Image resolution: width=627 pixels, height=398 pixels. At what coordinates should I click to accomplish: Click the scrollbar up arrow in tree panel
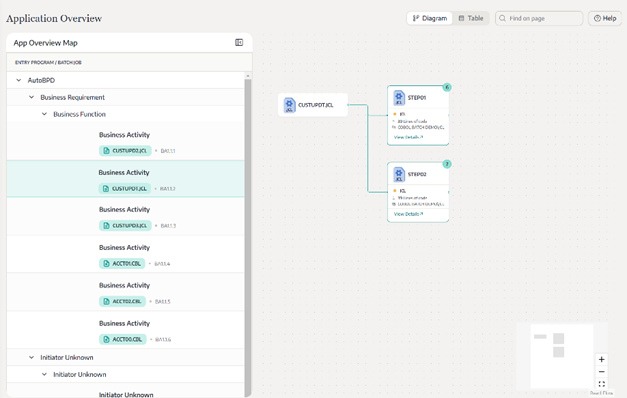(248, 76)
